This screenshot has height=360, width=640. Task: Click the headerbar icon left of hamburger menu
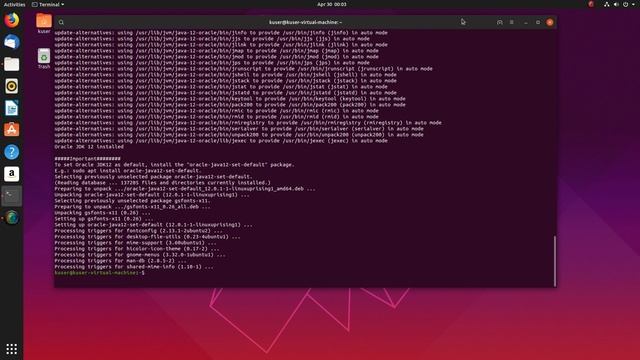500,22
